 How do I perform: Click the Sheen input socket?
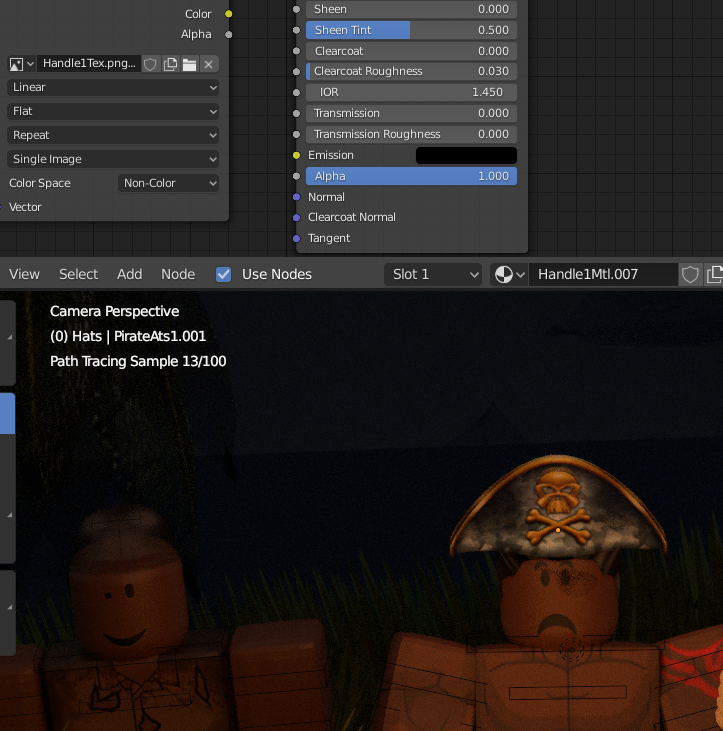(296, 9)
